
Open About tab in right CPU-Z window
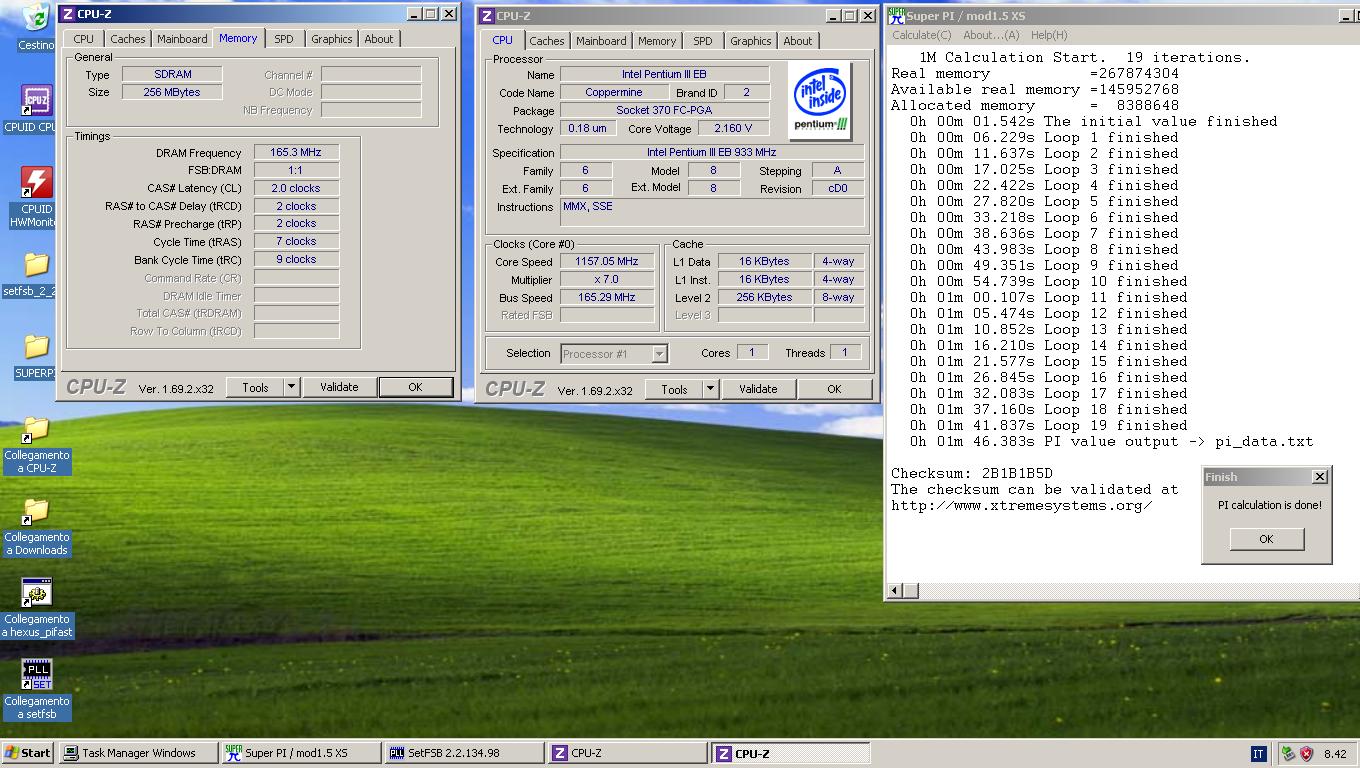(798, 41)
